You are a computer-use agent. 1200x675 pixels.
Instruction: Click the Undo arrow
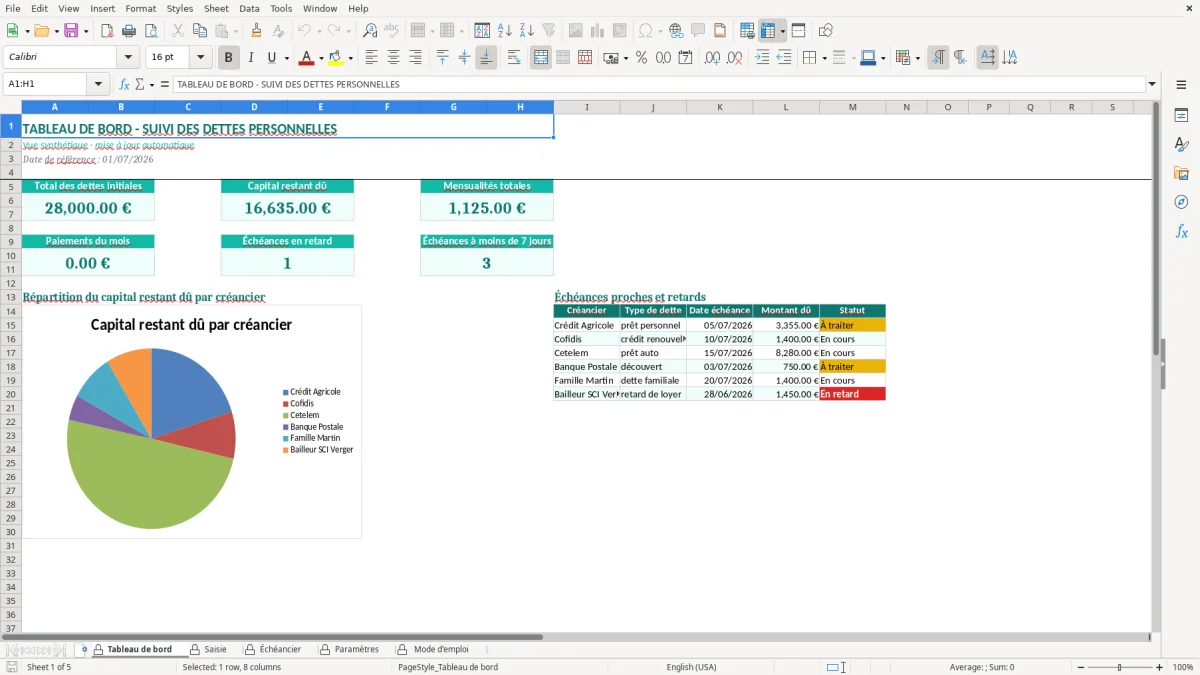click(x=303, y=31)
